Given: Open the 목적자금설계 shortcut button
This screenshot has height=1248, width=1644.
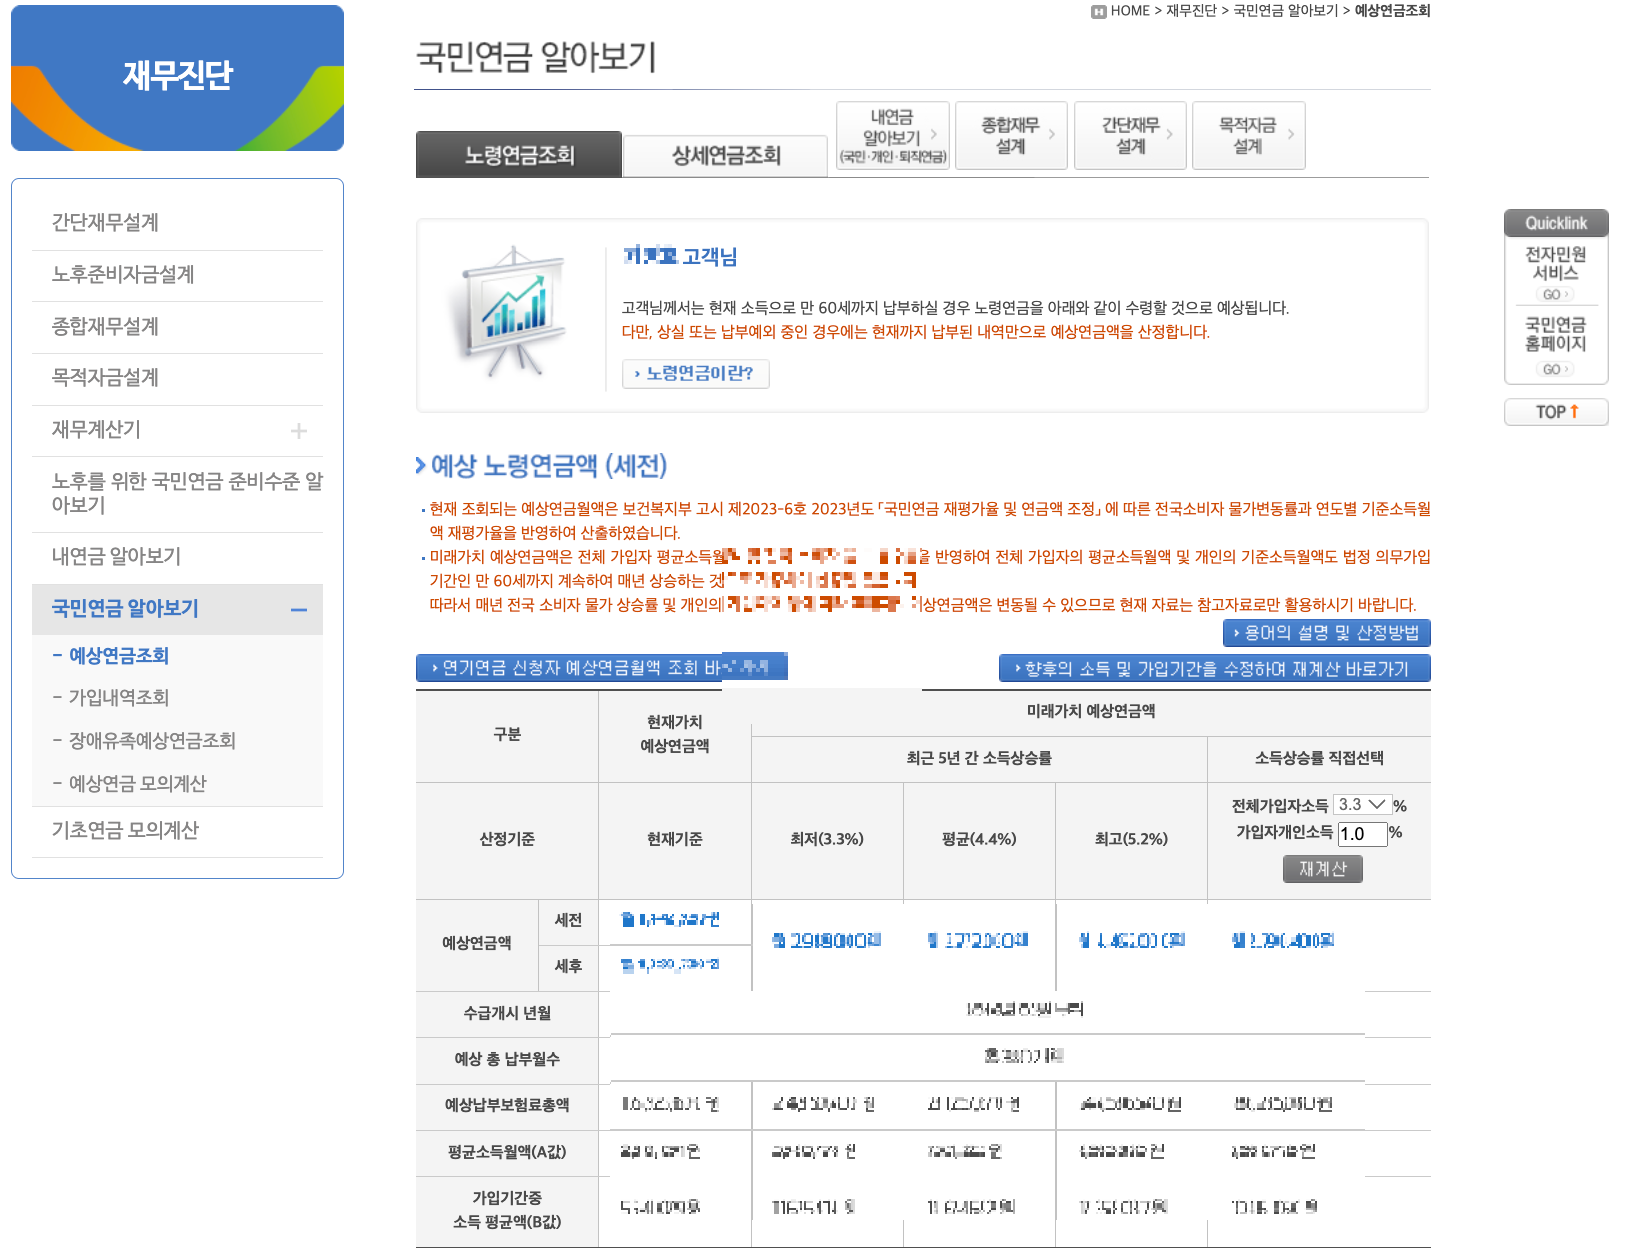Looking at the screenshot, I should [1249, 135].
